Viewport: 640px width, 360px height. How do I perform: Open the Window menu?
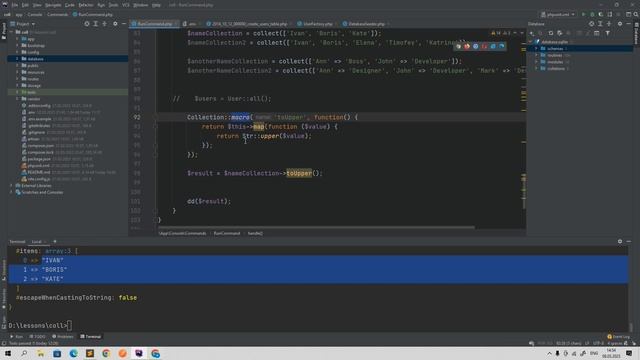(141, 5)
